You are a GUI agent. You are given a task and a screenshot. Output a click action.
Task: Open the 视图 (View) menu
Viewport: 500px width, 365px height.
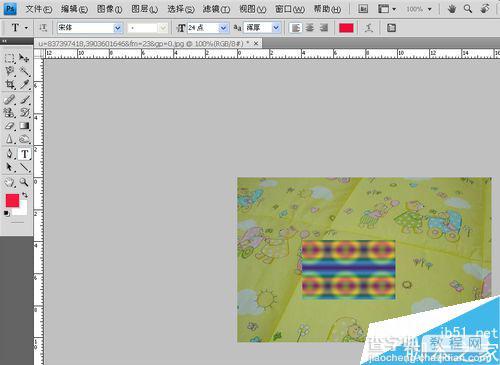coord(252,9)
